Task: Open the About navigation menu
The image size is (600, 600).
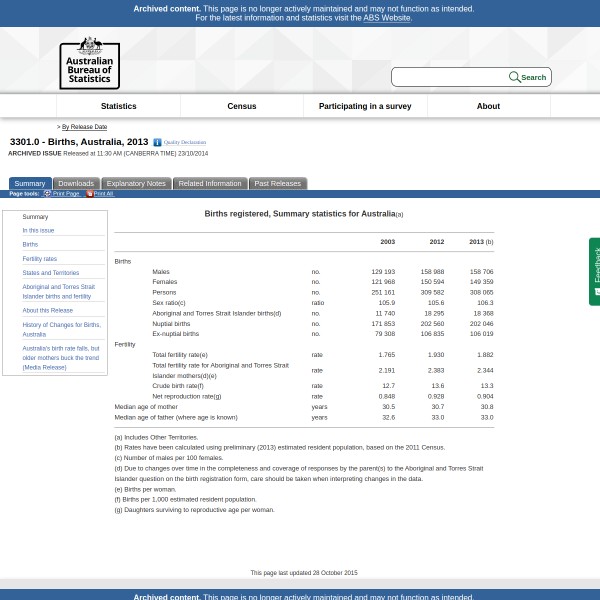Action: pyautogui.click(x=488, y=106)
